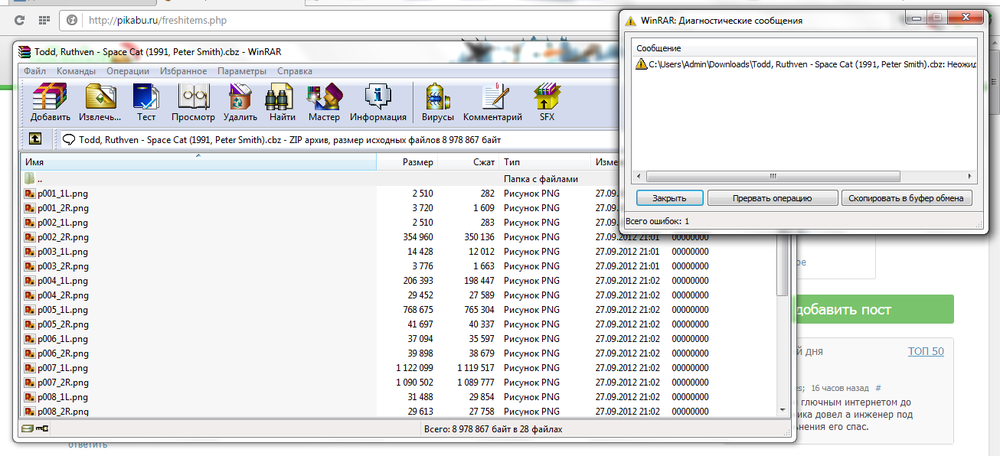Launch the Мастер (Wizard) tool

coord(325,101)
